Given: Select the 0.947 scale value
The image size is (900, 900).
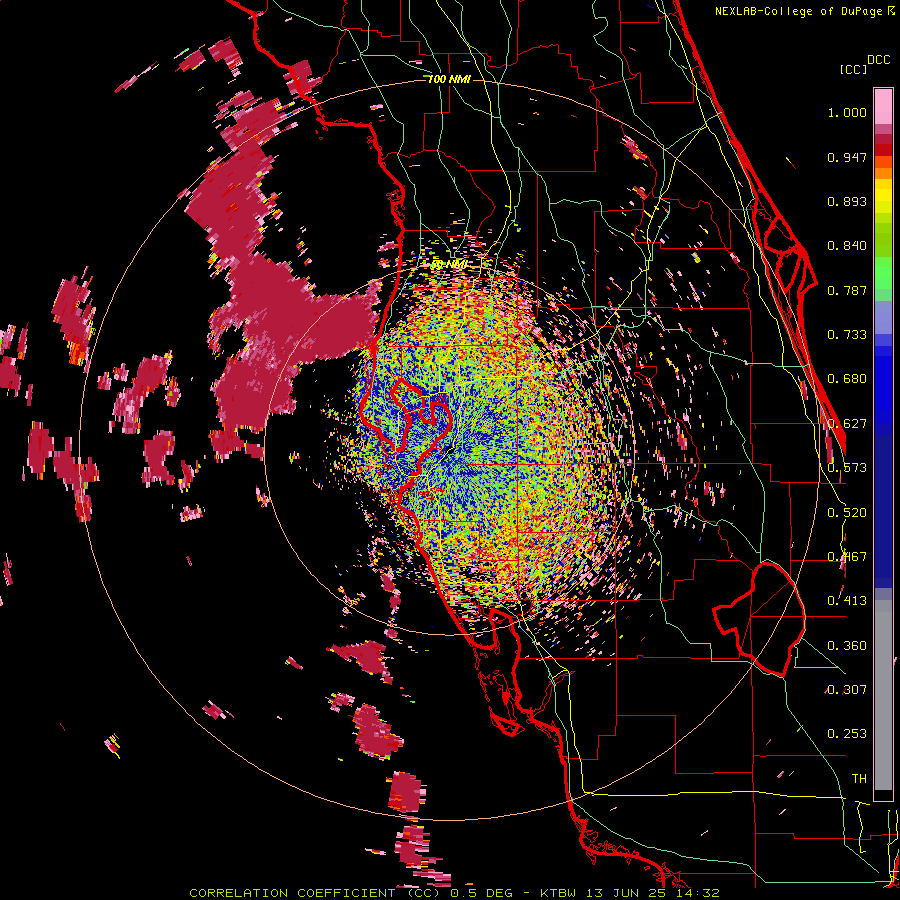Looking at the screenshot, I should (x=847, y=157).
